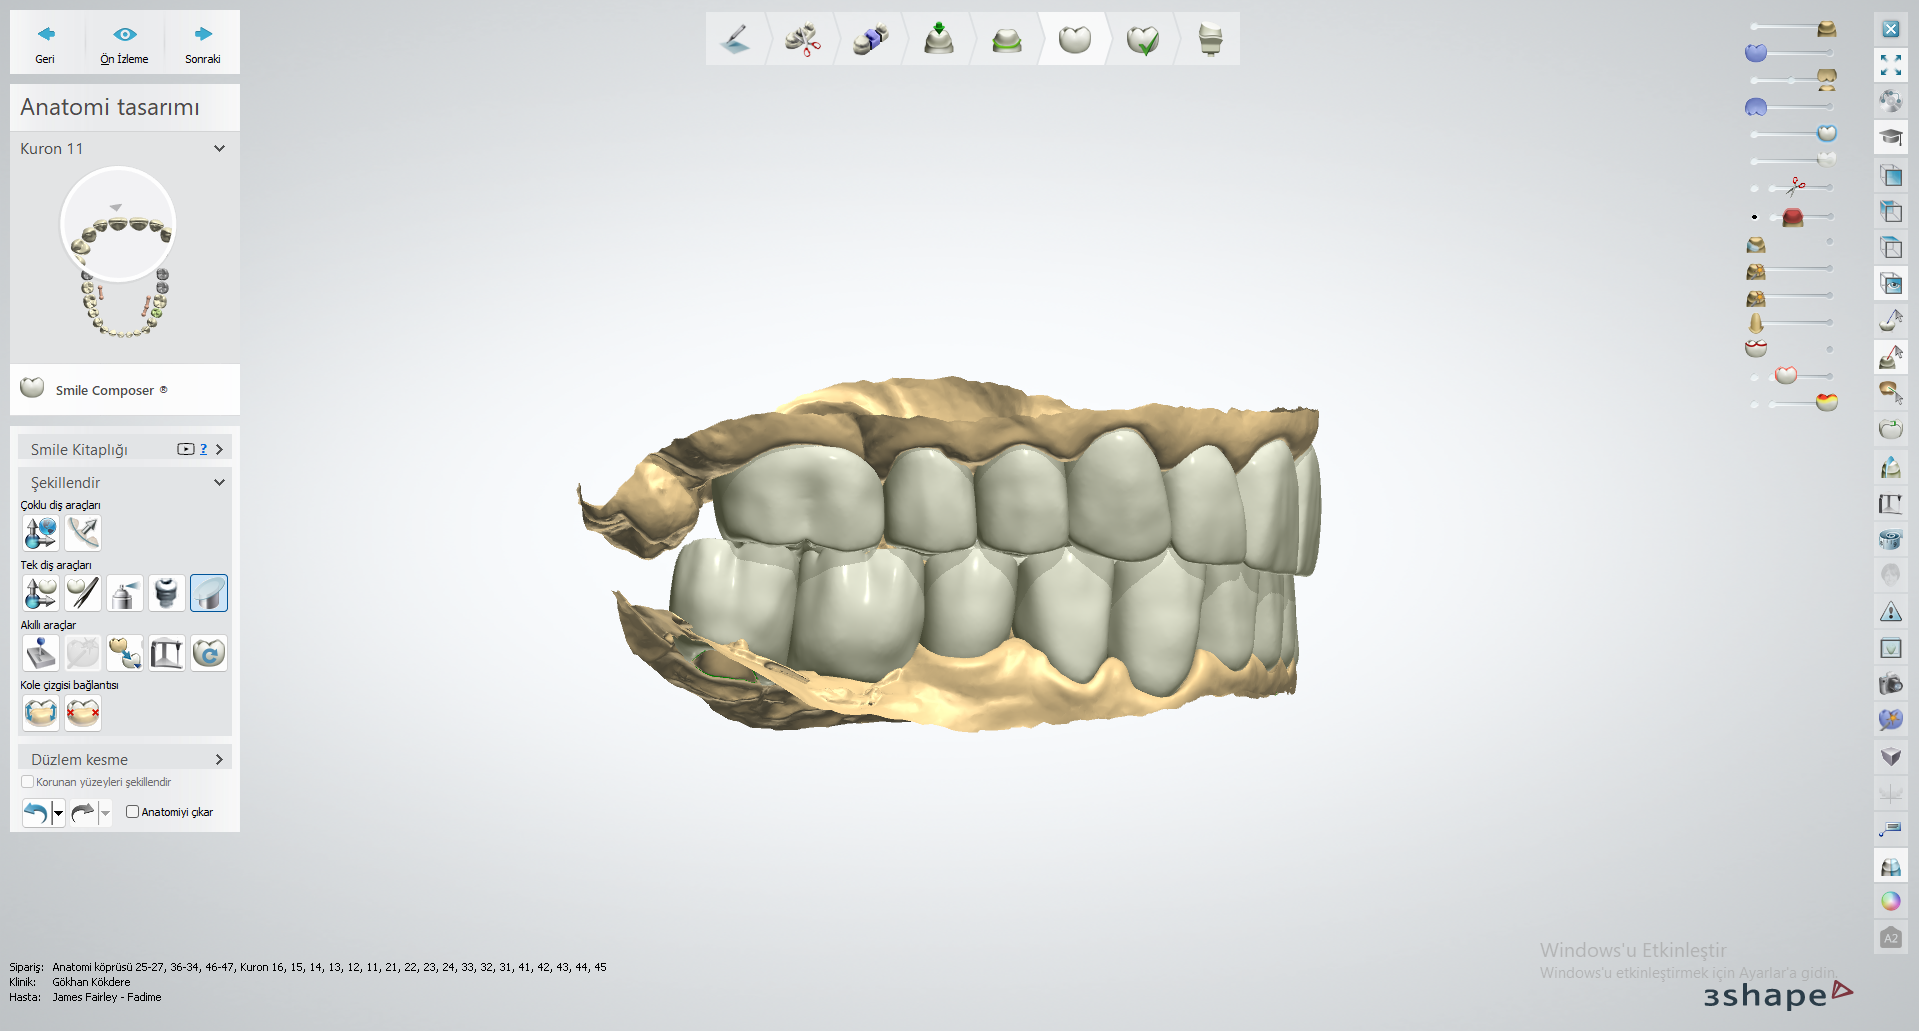Tick the Korunan yüzeyleri şekillendir checkbox
The image size is (1919, 1031).
28,782
